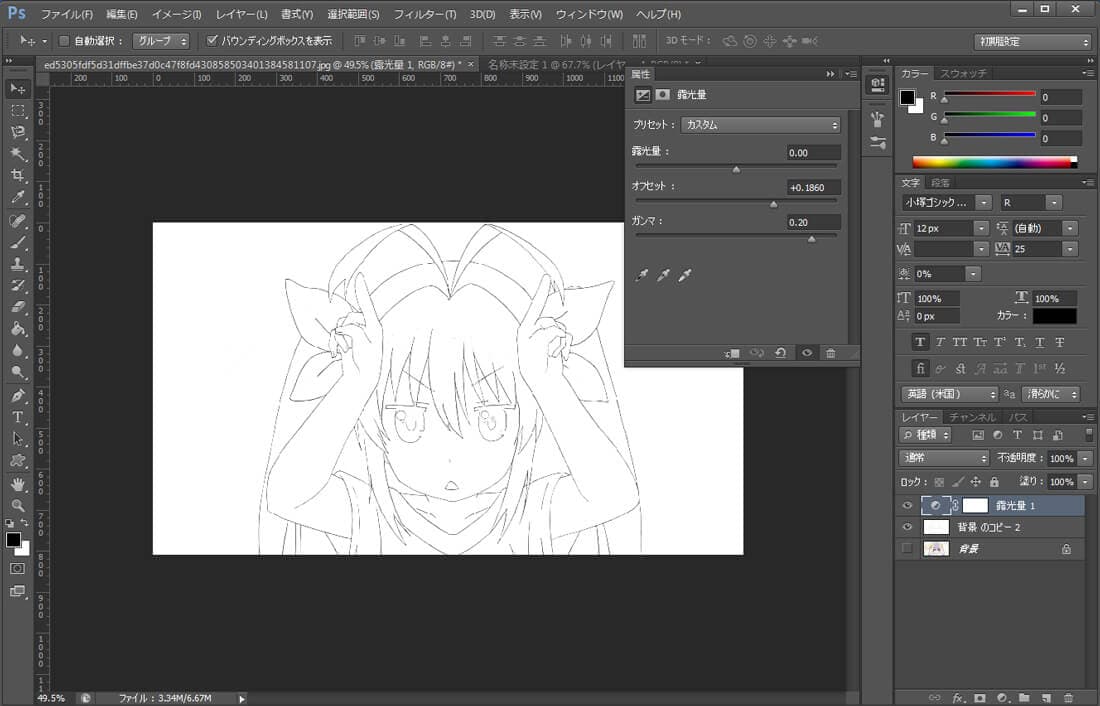
Task: Hide the 露光量 1 adjustment layer
Action: [907, 506]
